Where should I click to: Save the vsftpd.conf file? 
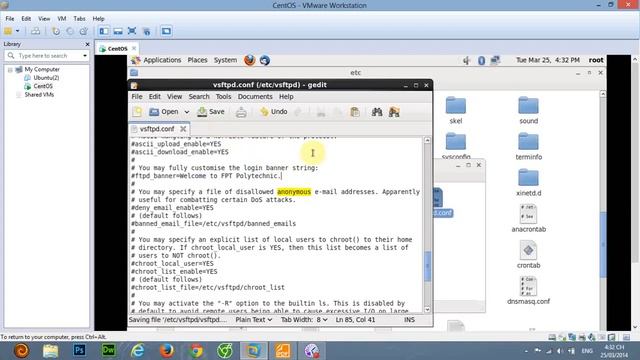[211, 112]
